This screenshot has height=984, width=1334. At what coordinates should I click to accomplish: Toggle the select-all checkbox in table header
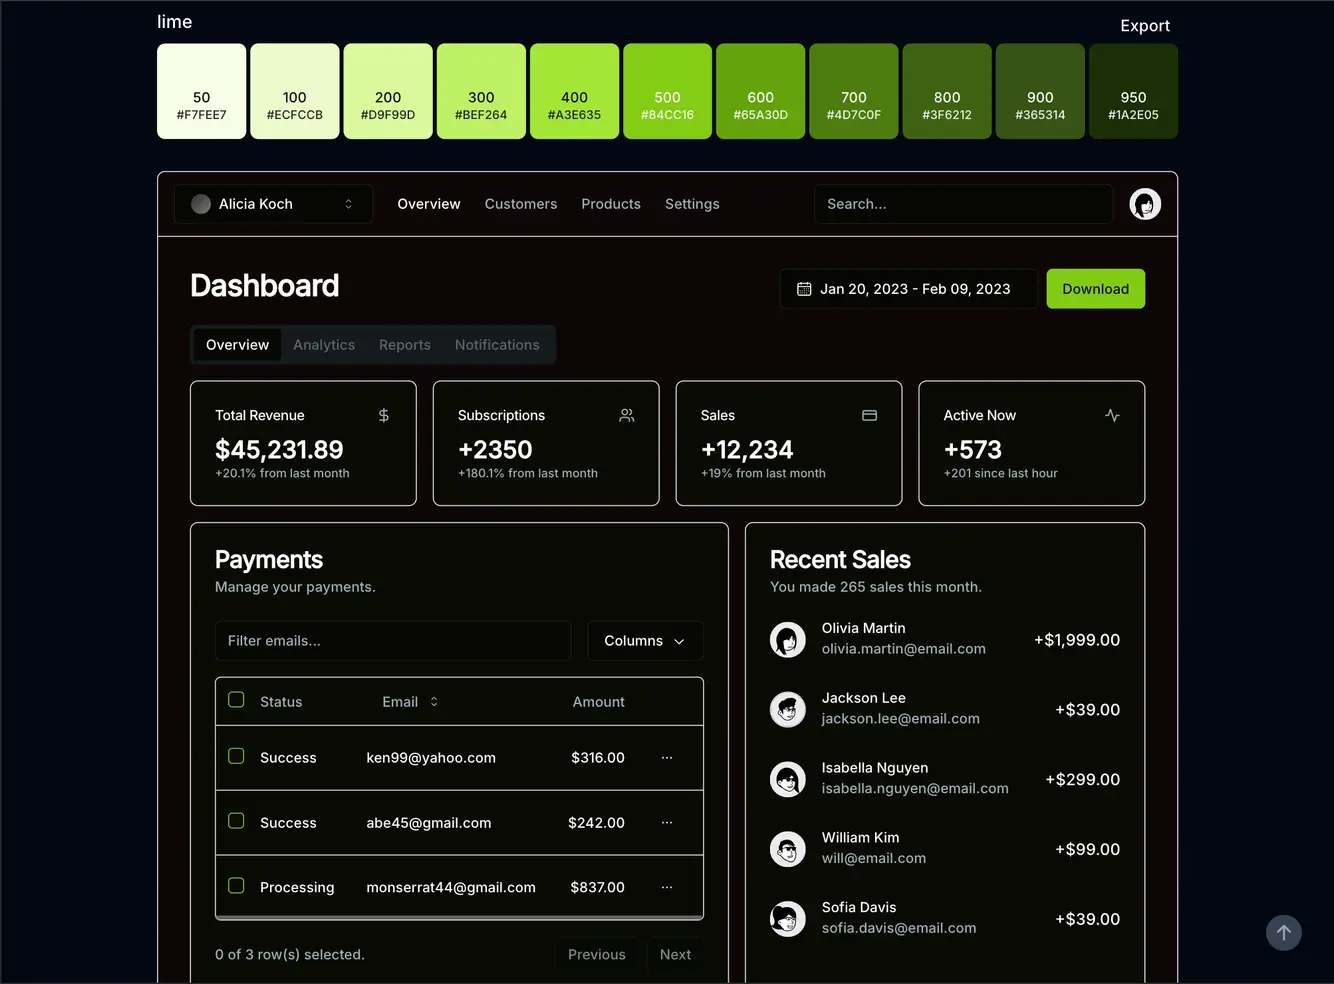[x=236, y=699]
